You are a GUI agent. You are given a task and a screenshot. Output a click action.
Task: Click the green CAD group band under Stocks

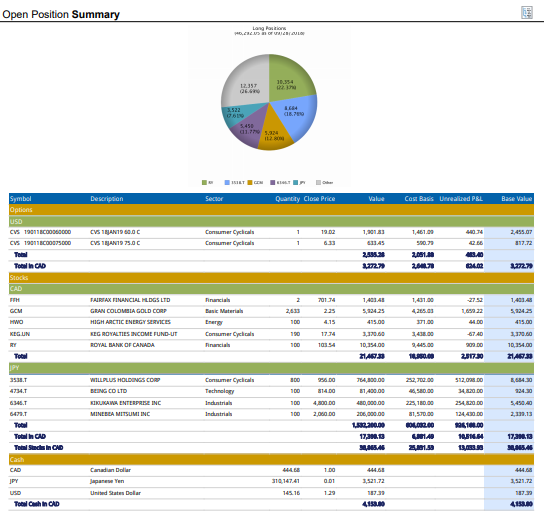tap(271, 289)
